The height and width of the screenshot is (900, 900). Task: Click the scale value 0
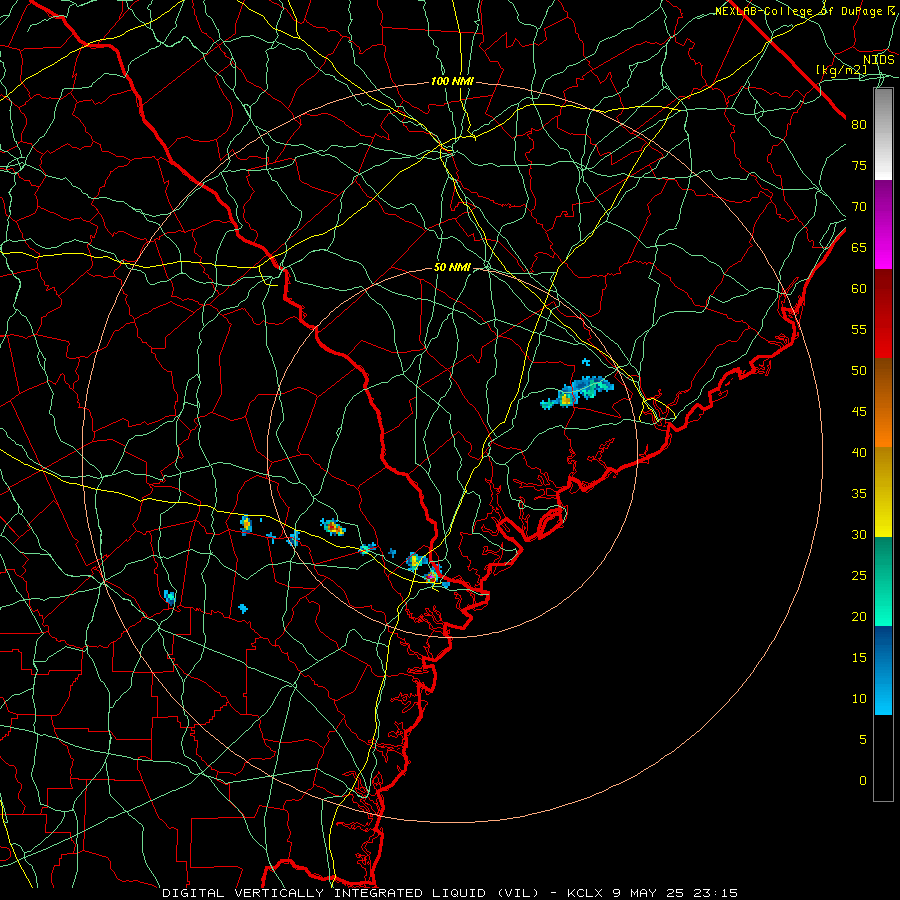[863, 781]
